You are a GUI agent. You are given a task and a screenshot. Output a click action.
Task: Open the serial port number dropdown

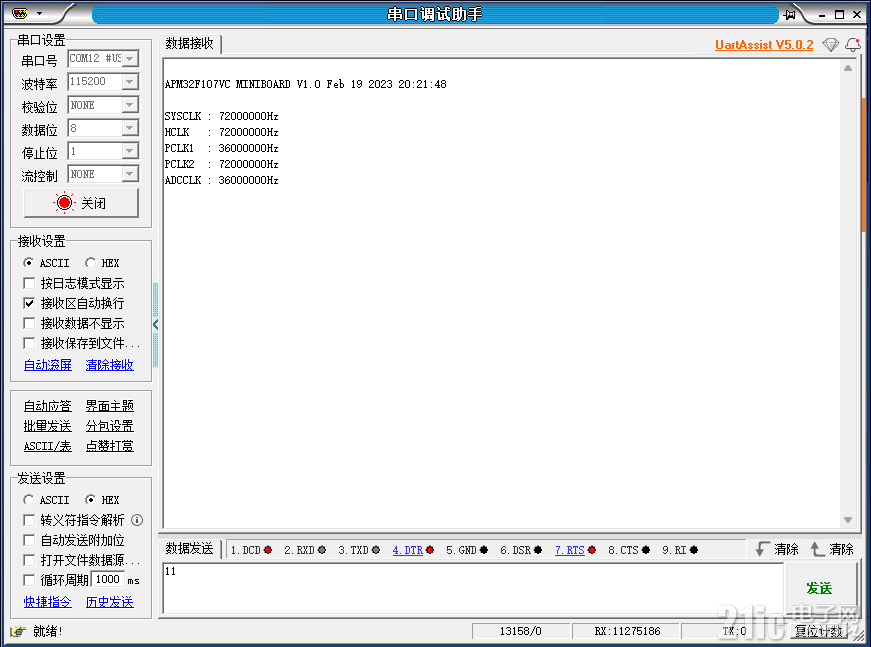click(130, 58)
